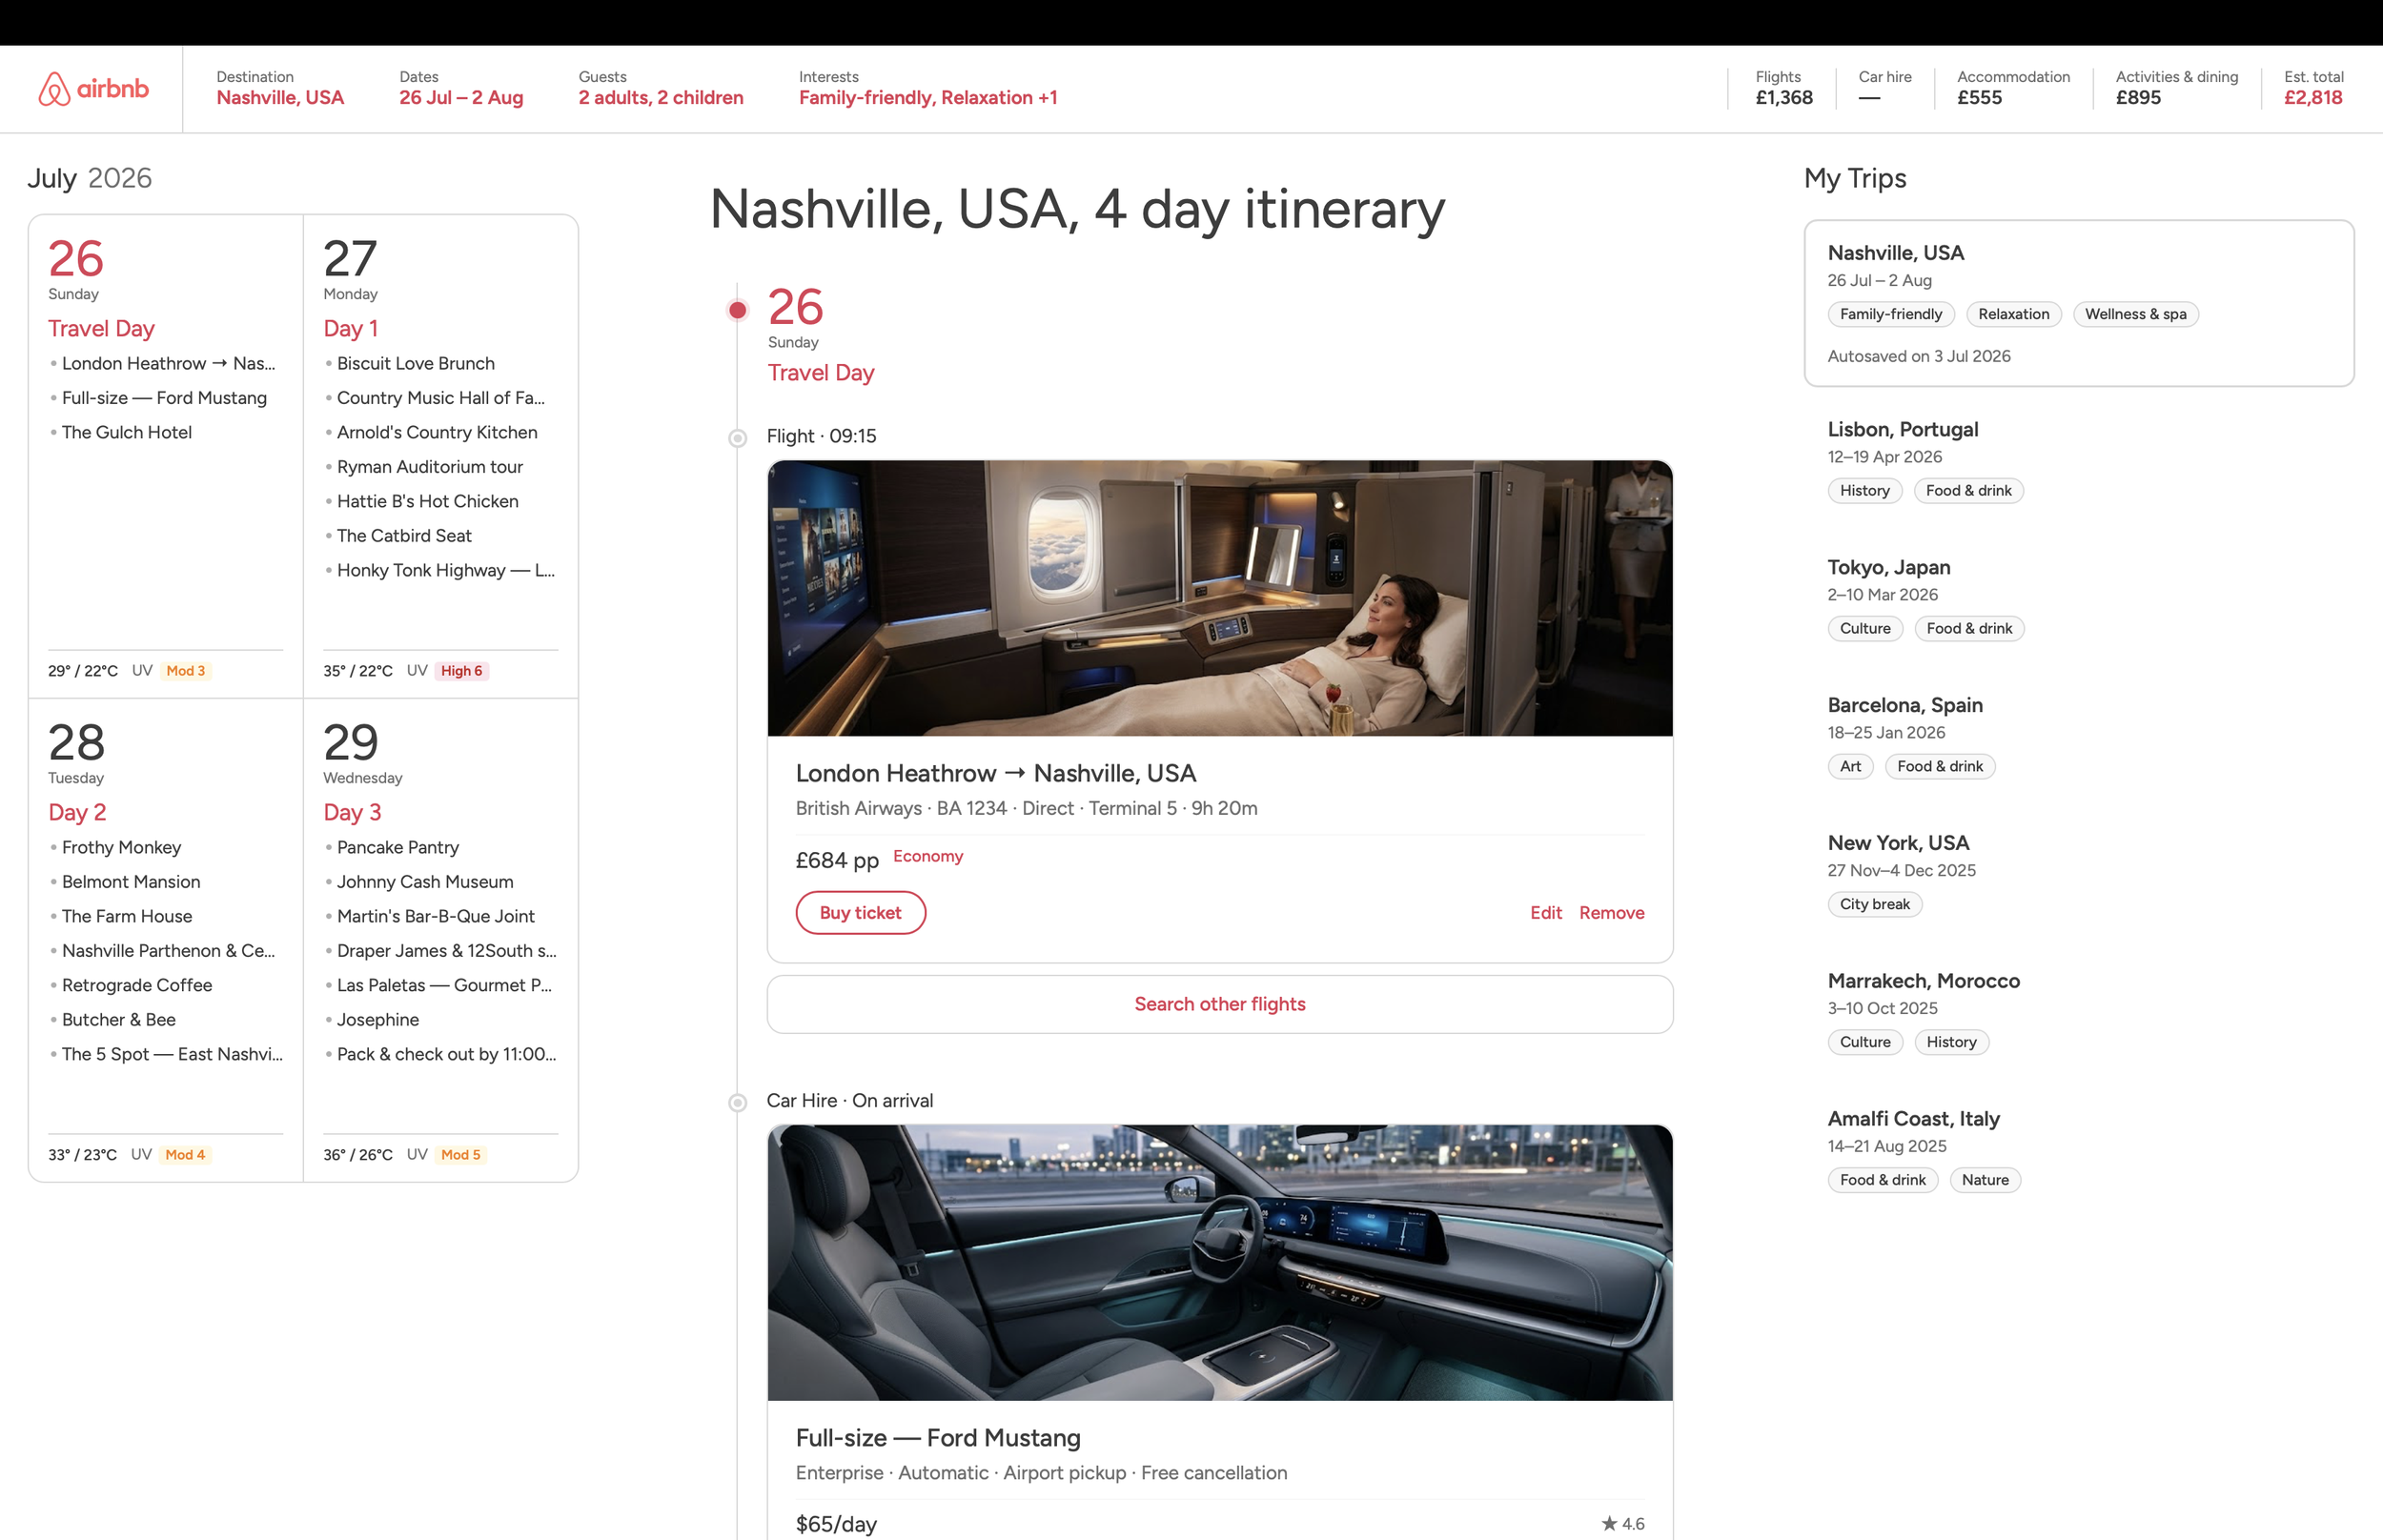Image resolution: width=2383 pixels, height=1540 pixels.
Task: Open Biscuit Love Brunch in calendar
Action: click(x=415, y=363)
